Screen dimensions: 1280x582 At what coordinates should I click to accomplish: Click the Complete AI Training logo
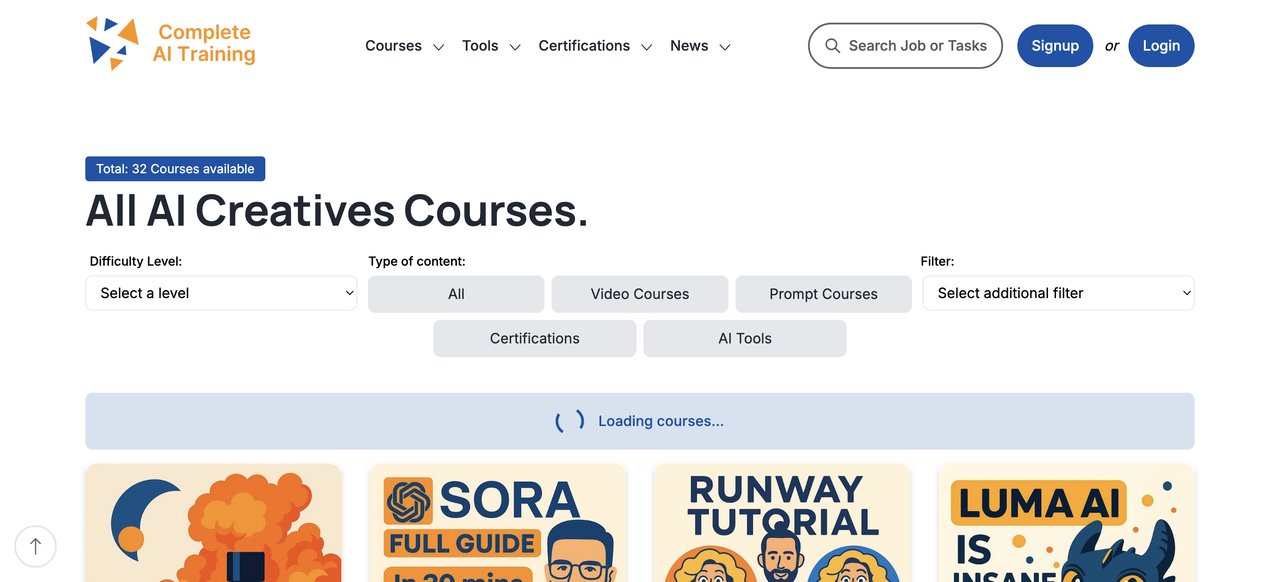[171, 45]
